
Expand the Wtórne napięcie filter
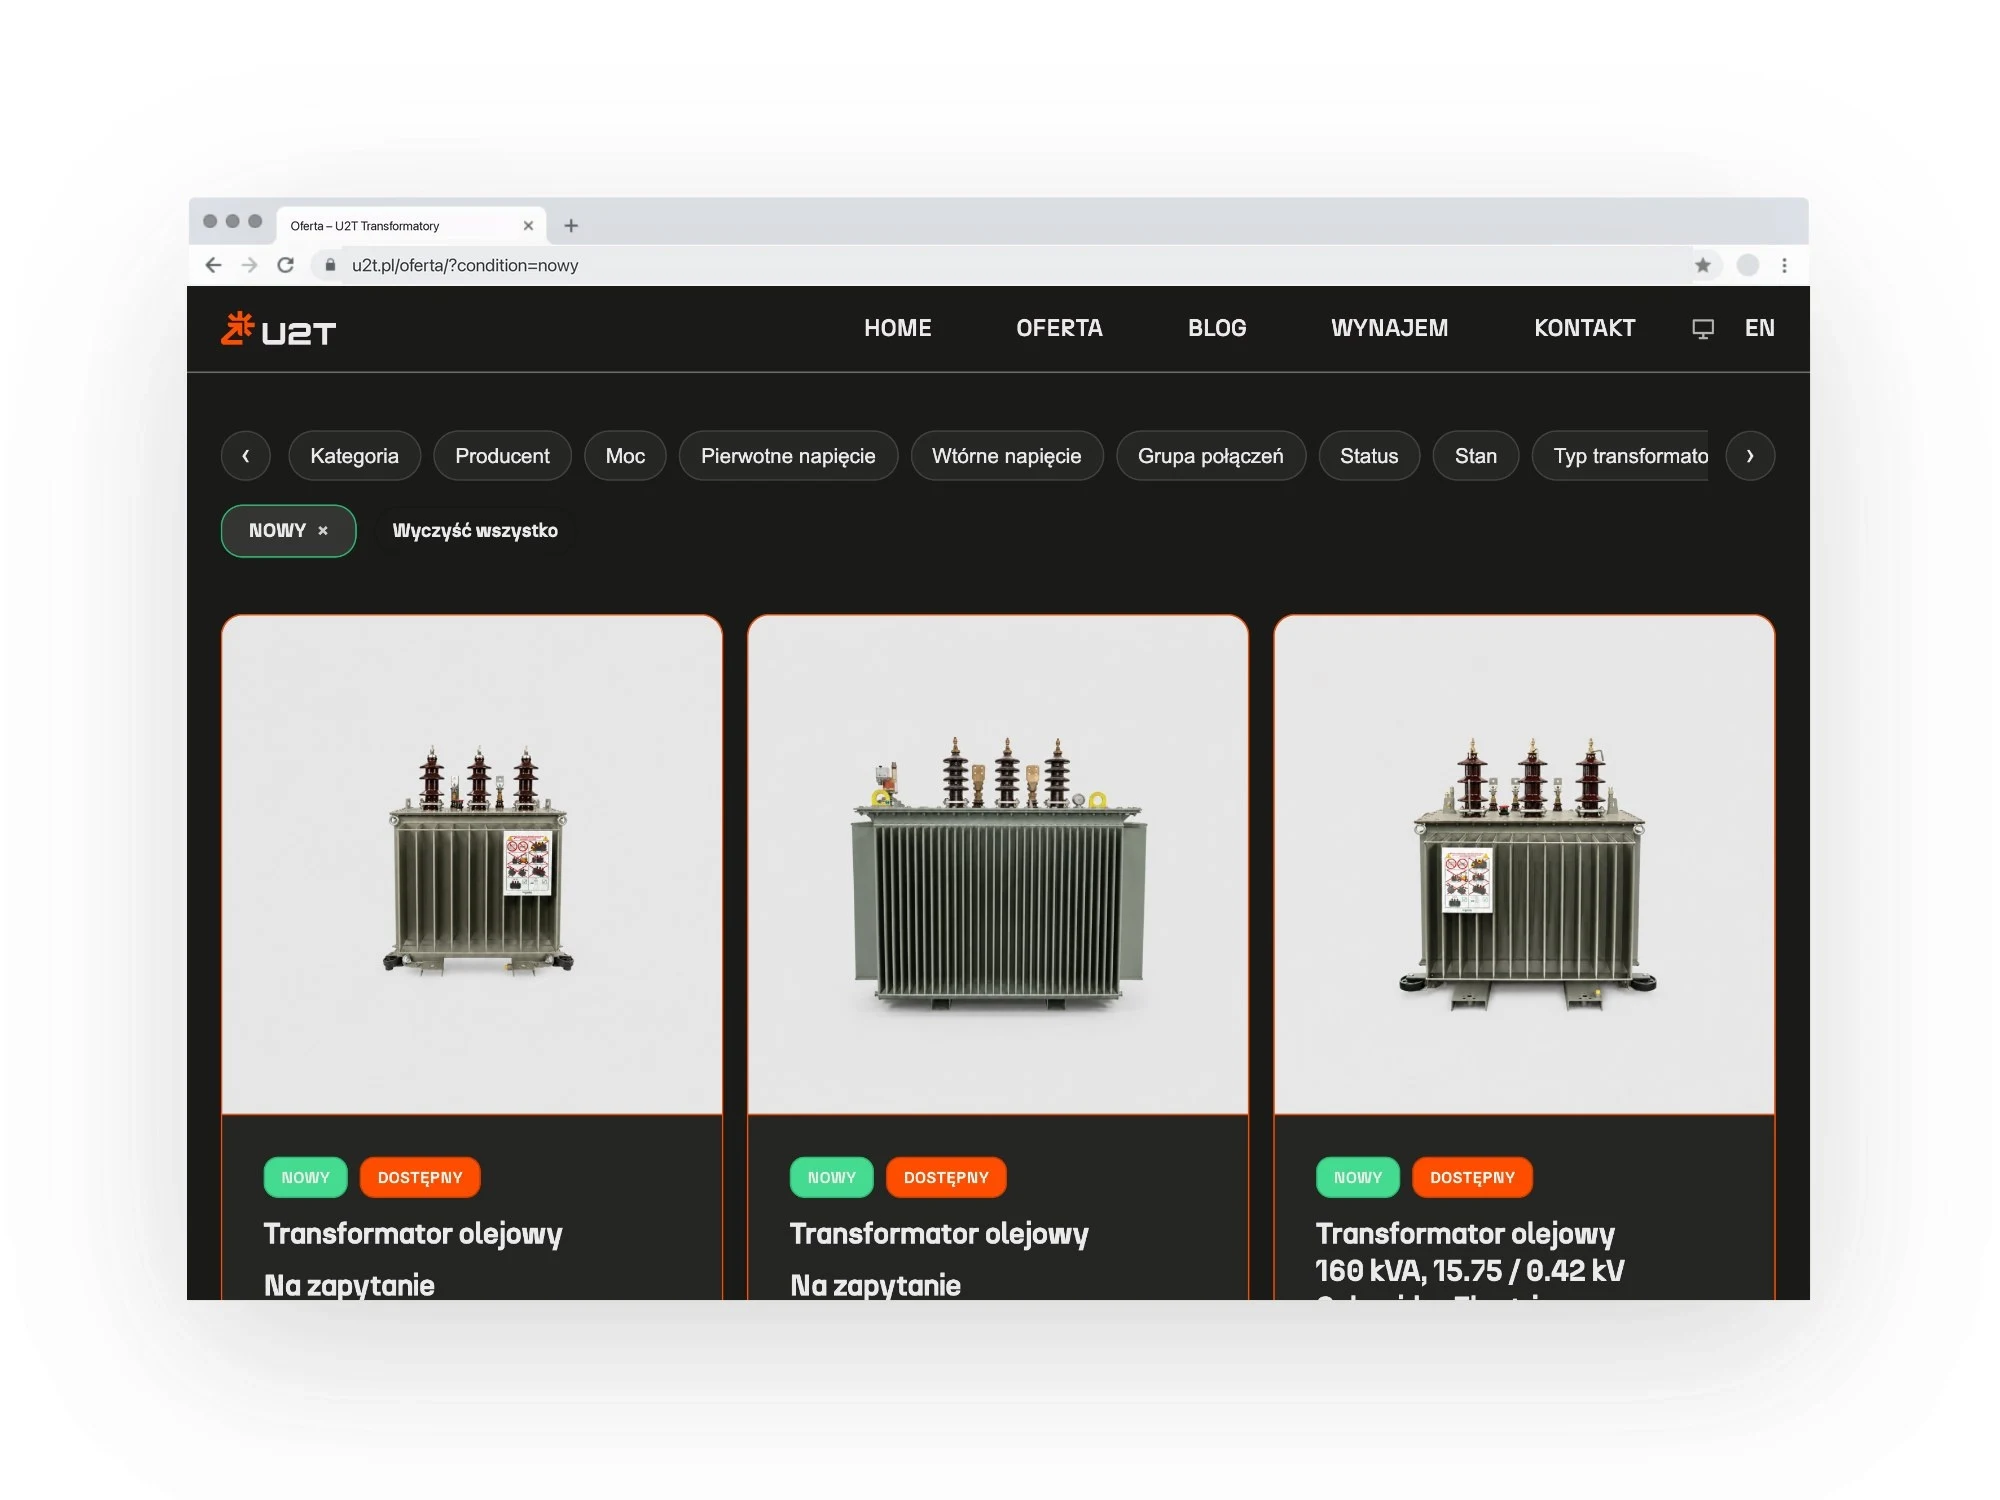[1007, 456]
